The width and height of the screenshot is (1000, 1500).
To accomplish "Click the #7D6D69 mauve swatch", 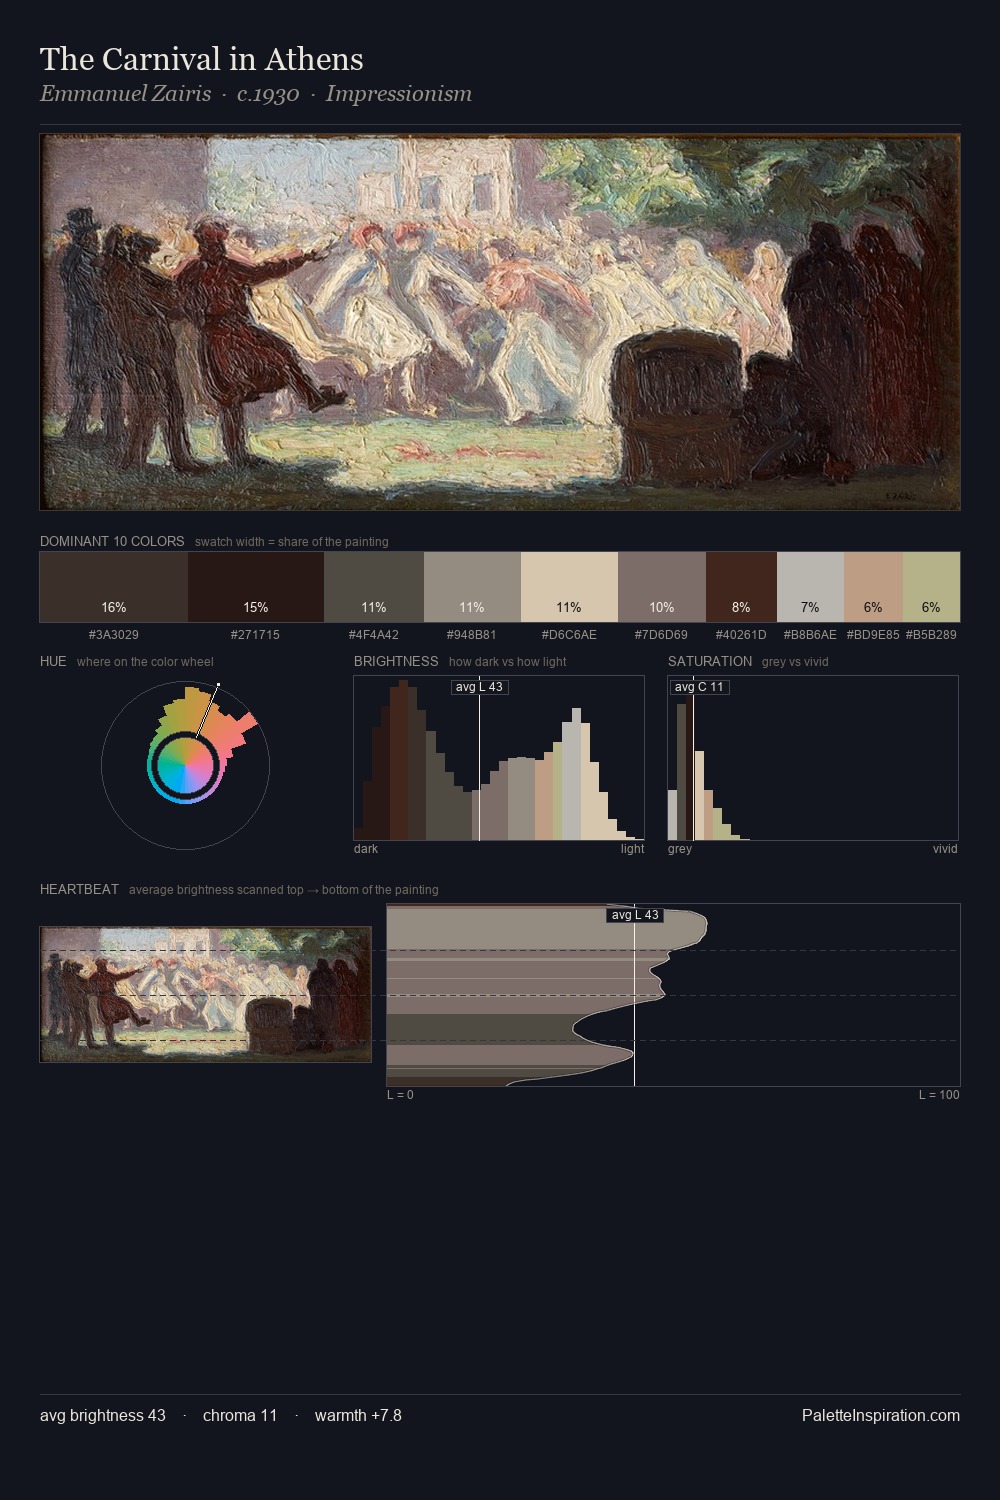I will [x=662, y=587].
